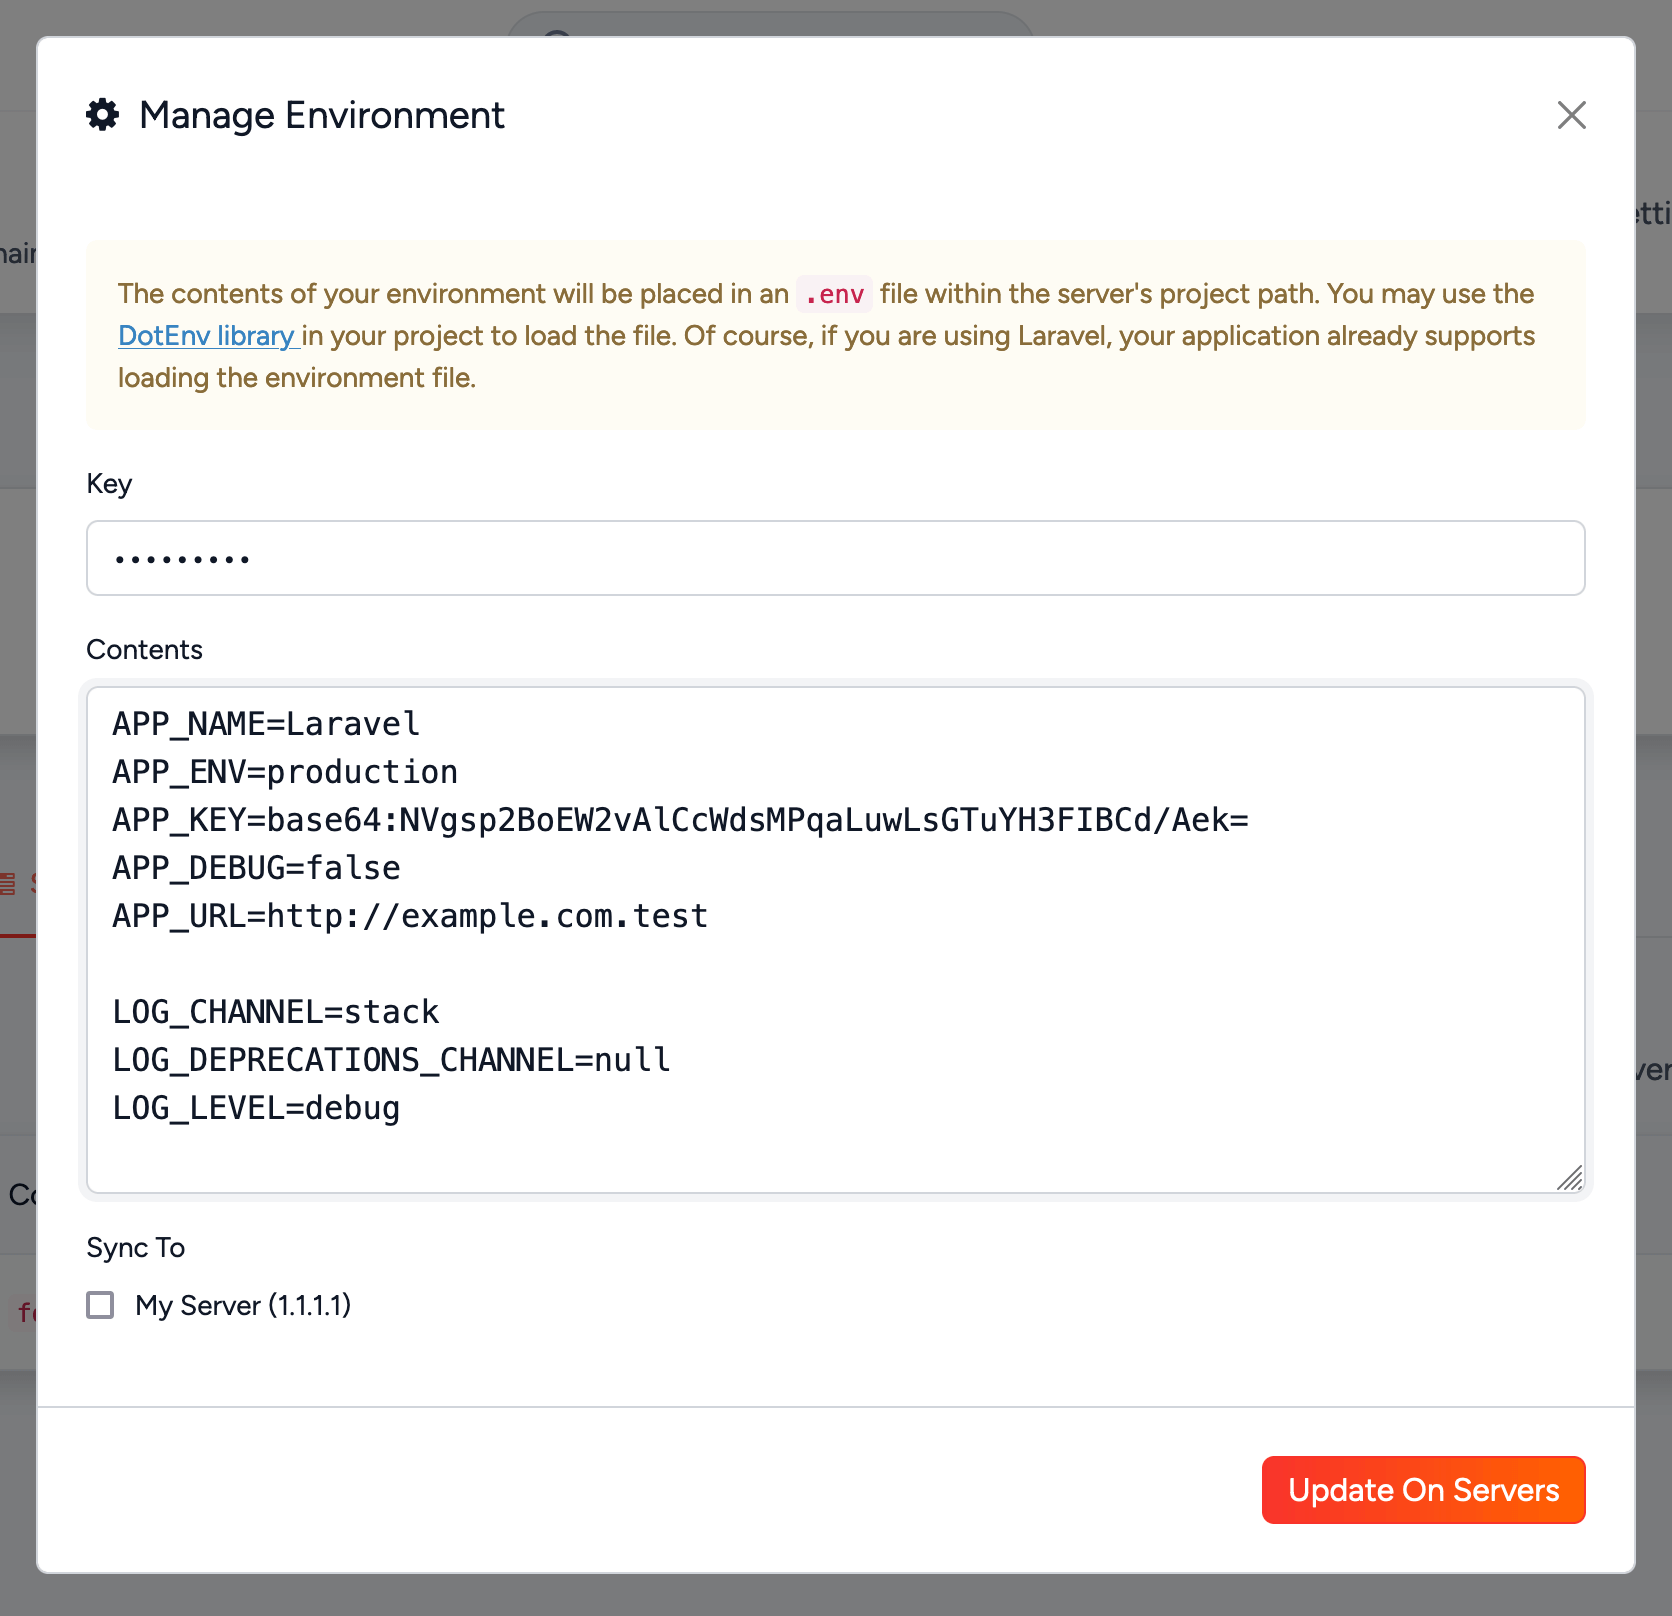Click the gear icon beside Manage Environment
This screenshot has width=1672, height=1616.
click(101, 115)
